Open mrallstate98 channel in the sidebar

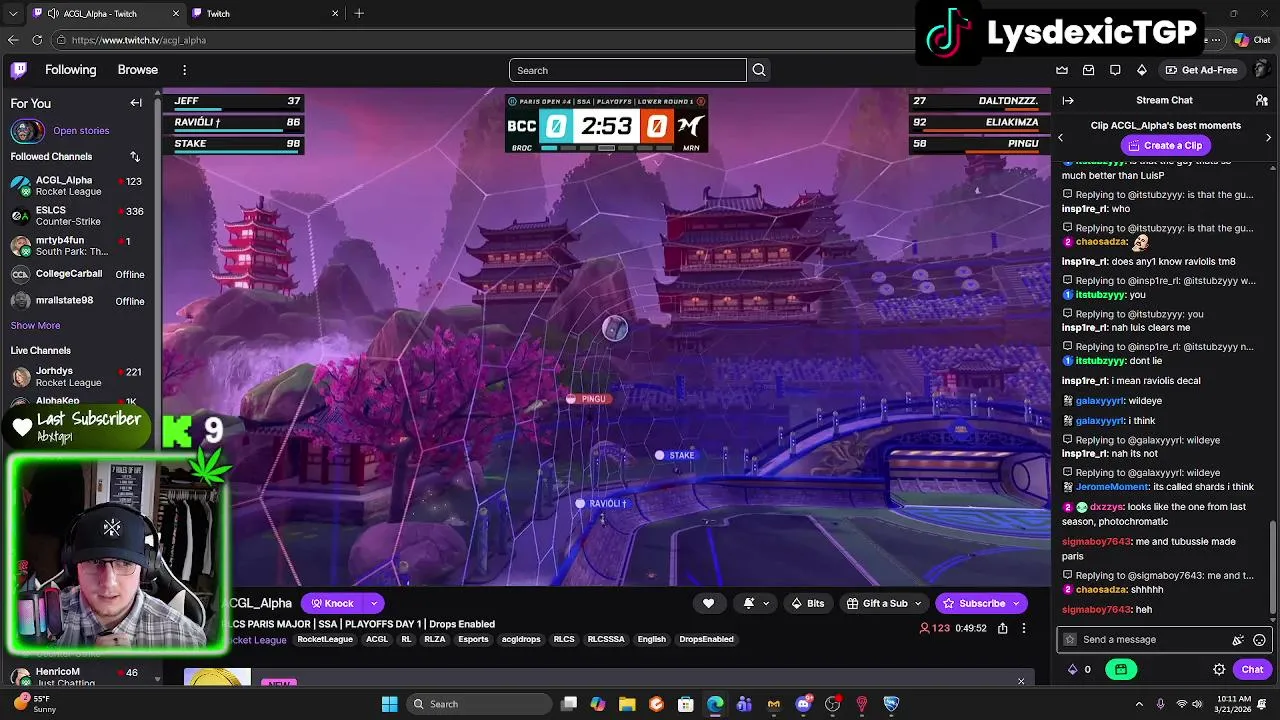click(x=78, y=300)
